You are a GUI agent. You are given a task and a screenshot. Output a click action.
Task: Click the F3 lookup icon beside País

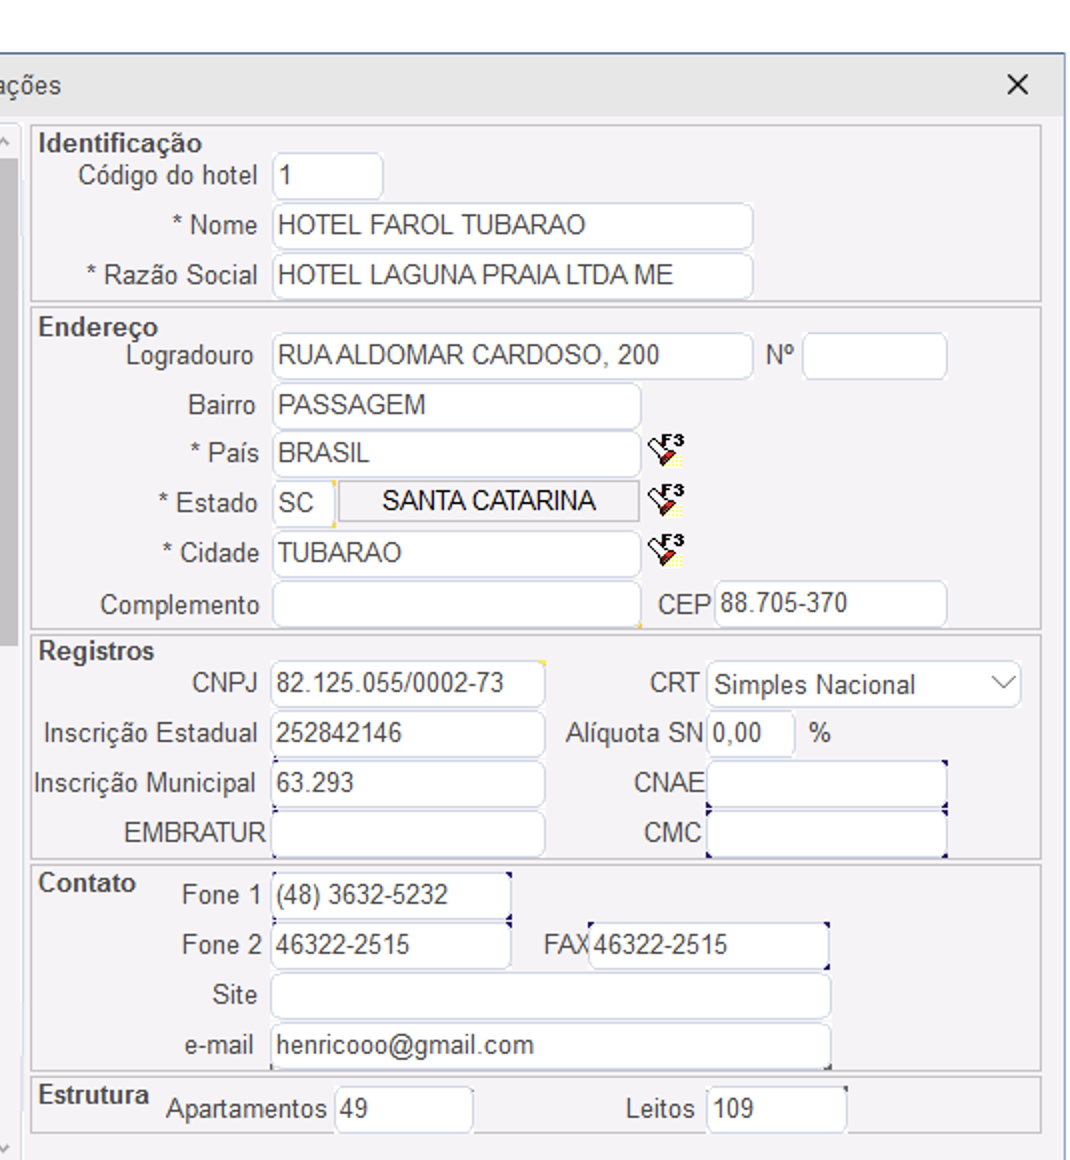tap(665, 451)
